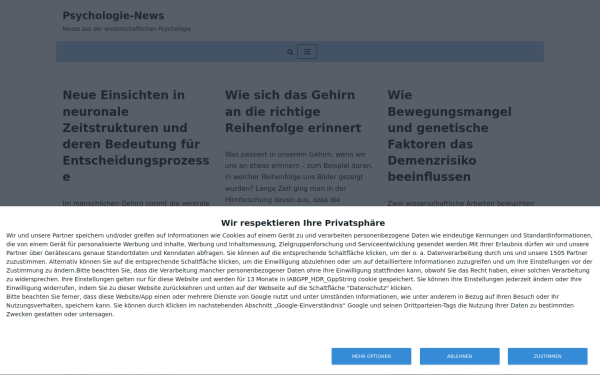
Task: Open article about neuronale Zeitstrukturen
Action: coord(136,136)
